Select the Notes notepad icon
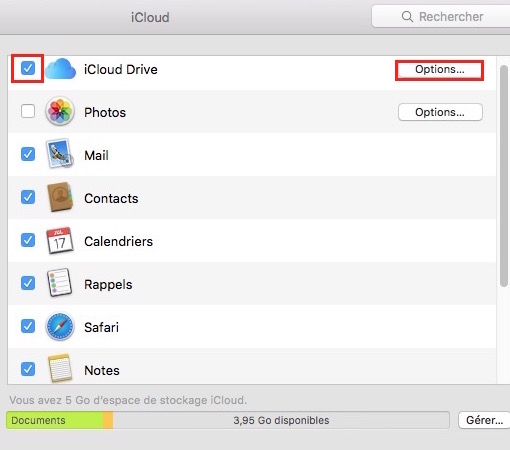This screenshot has width=510, height=450. (60, 368)
